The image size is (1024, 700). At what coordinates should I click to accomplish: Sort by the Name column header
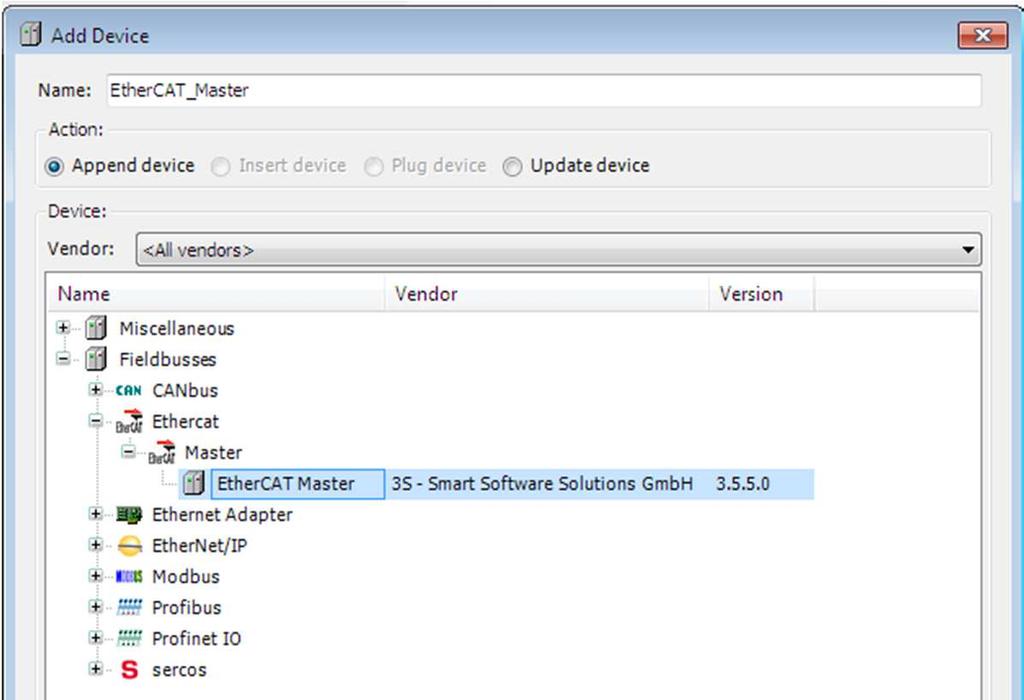216,294
